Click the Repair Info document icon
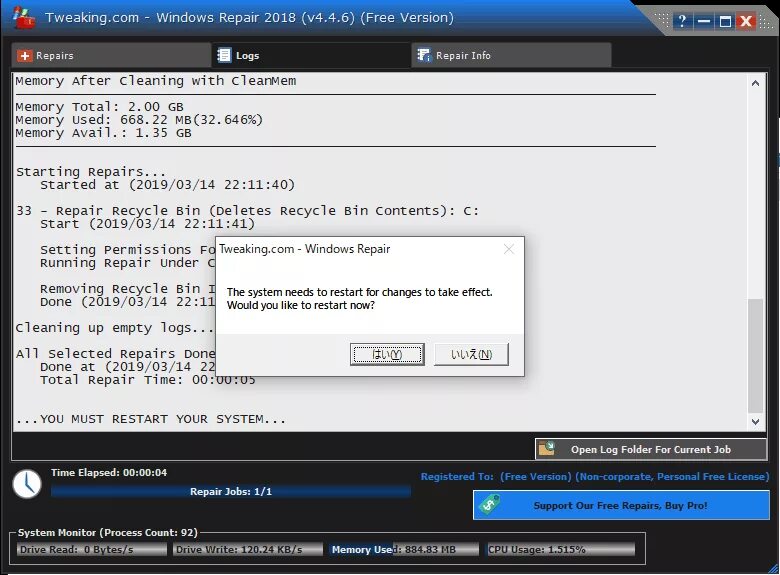780x575 pixels. click(x=424, y=55)
